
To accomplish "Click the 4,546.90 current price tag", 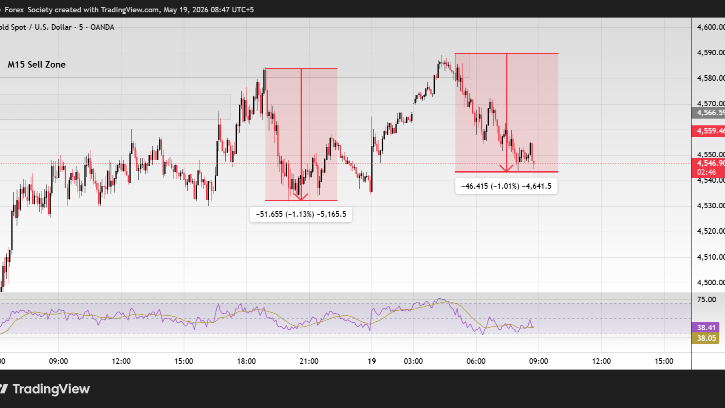I will pos(708,163).
